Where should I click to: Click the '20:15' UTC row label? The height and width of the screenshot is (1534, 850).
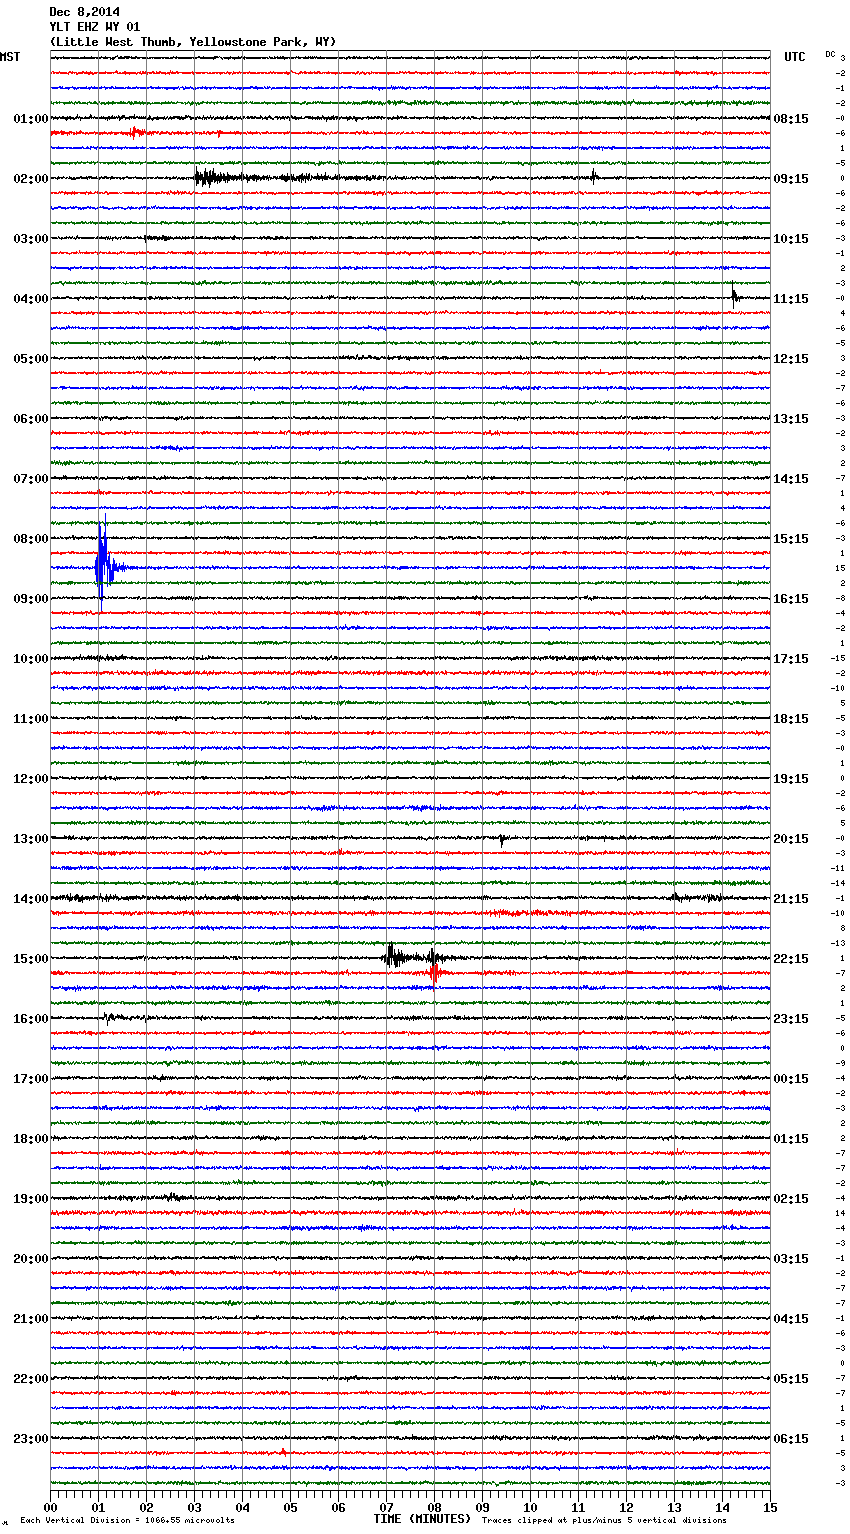tap(791, 839)
